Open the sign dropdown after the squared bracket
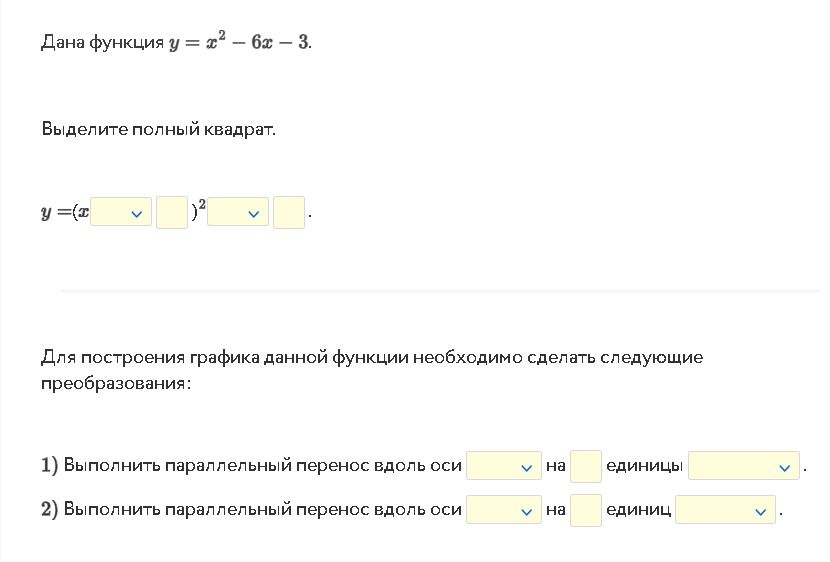This screenshot has width=830, height=562. (x=238, y=212)
